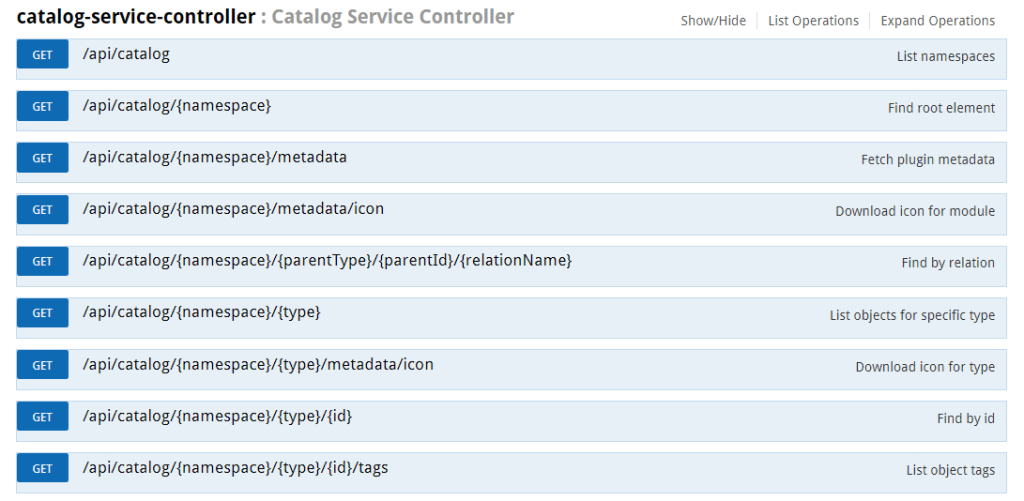
Task: Click the catalog-service-controller heading
Action: pyautogui.click(x=136, y=17)
